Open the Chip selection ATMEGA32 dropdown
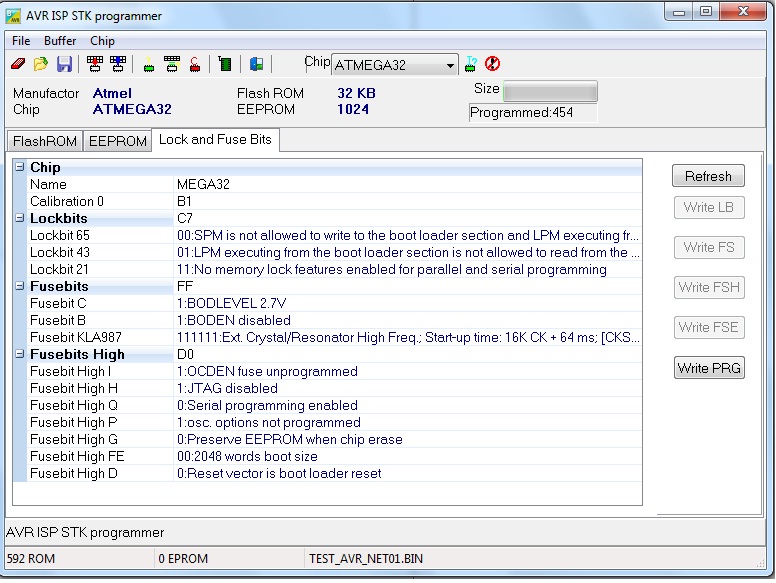The height and width of the screenshot is (583, 776). coord(395,65)
